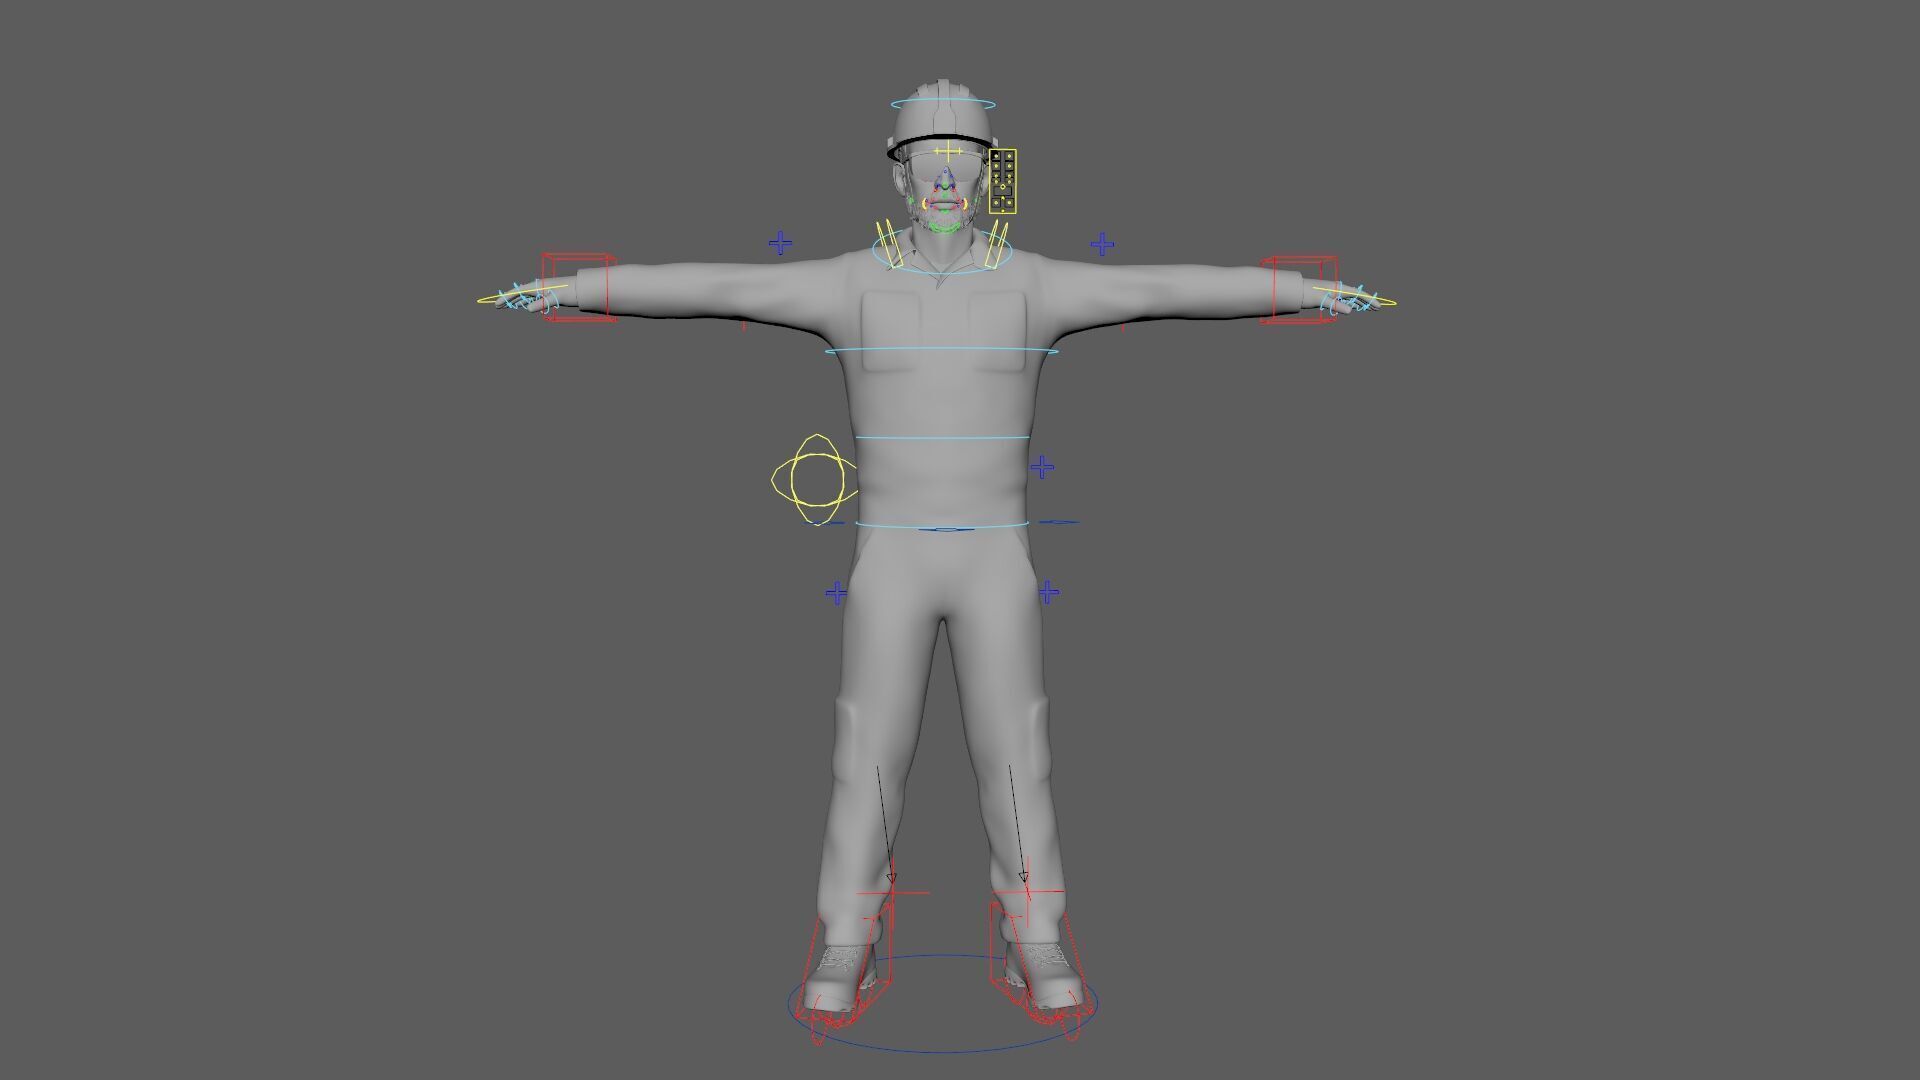The height and width of the screenshot is (1080, 1920).
Task: Select the cyan head ring above helmet
Action: tap(944, 104)
